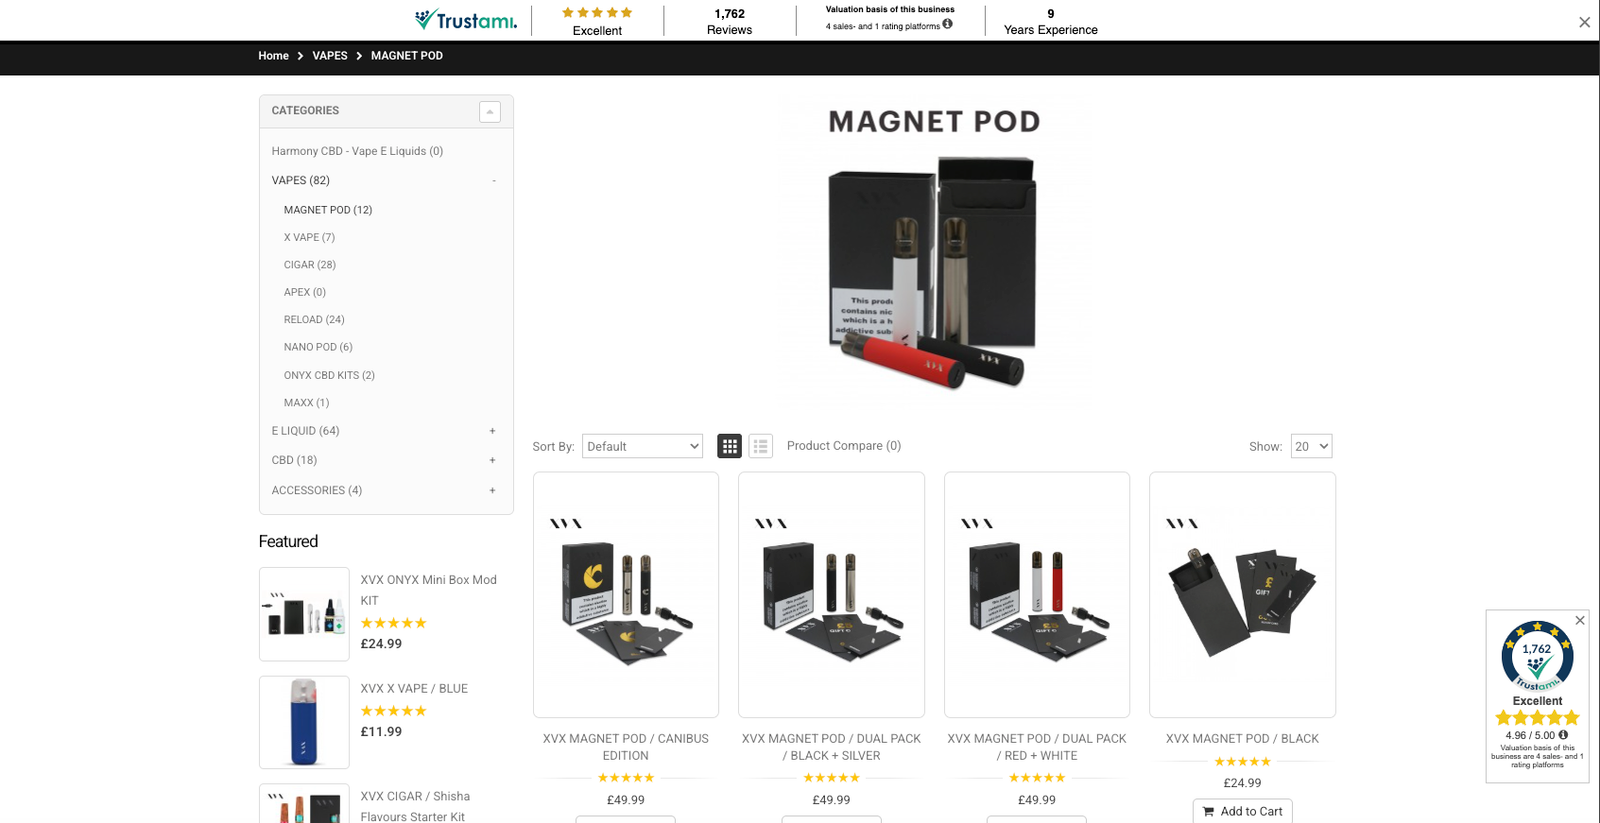Close the Trustami top banner

coord(1584,22)
